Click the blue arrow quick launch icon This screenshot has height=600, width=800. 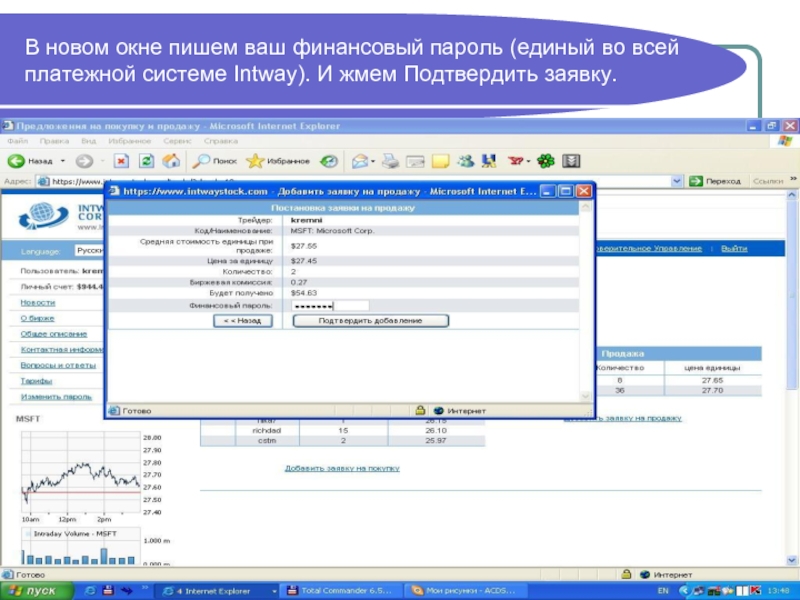point(126,591)
